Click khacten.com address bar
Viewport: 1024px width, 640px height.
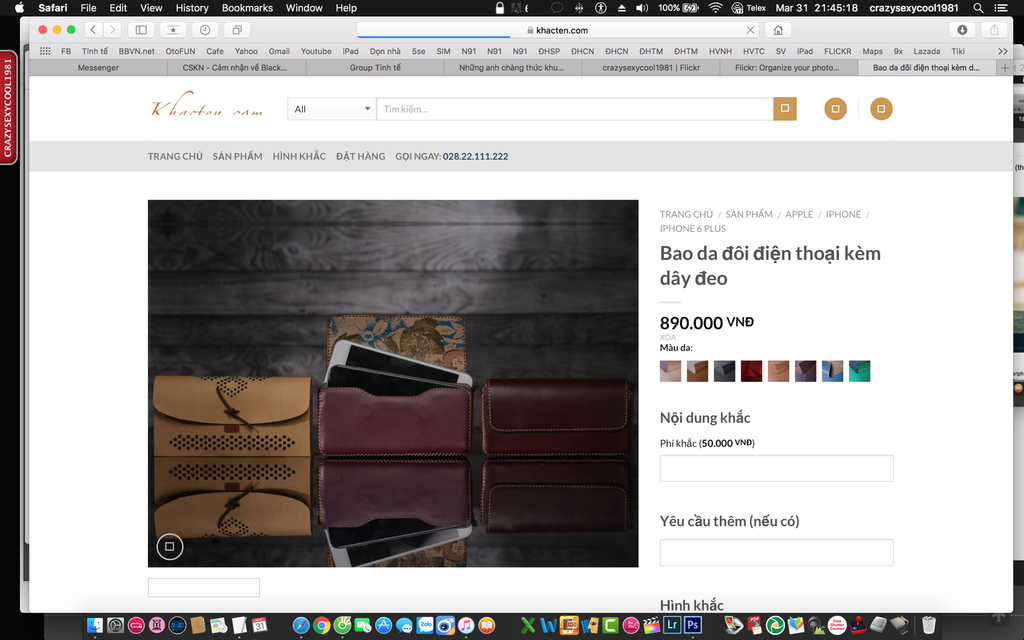557,30
